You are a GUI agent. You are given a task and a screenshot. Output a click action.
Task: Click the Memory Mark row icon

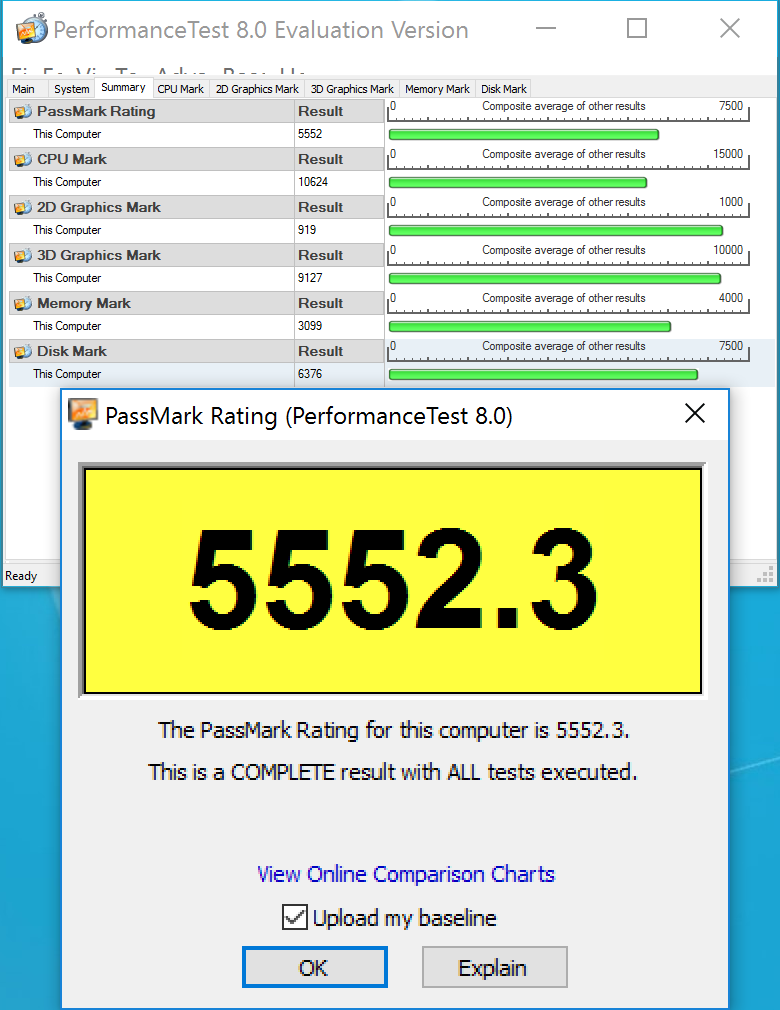coord(23,303)
